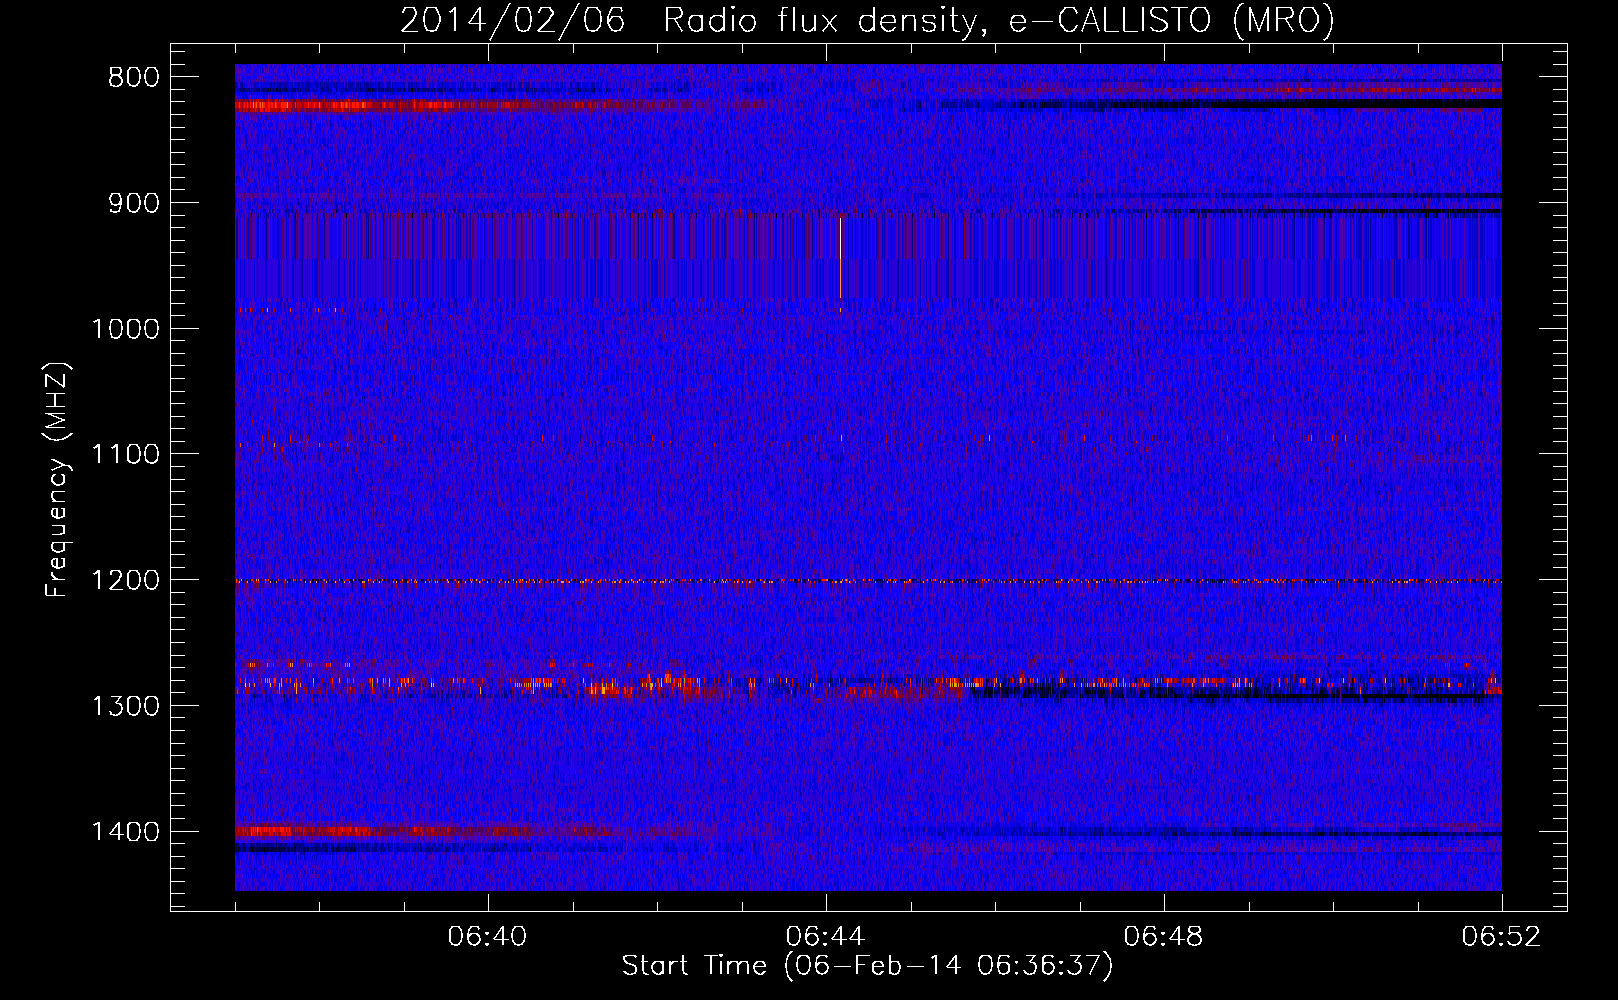Select the 900 frequency tick label
This screenshot has height=1000, width=1618.
133,203
